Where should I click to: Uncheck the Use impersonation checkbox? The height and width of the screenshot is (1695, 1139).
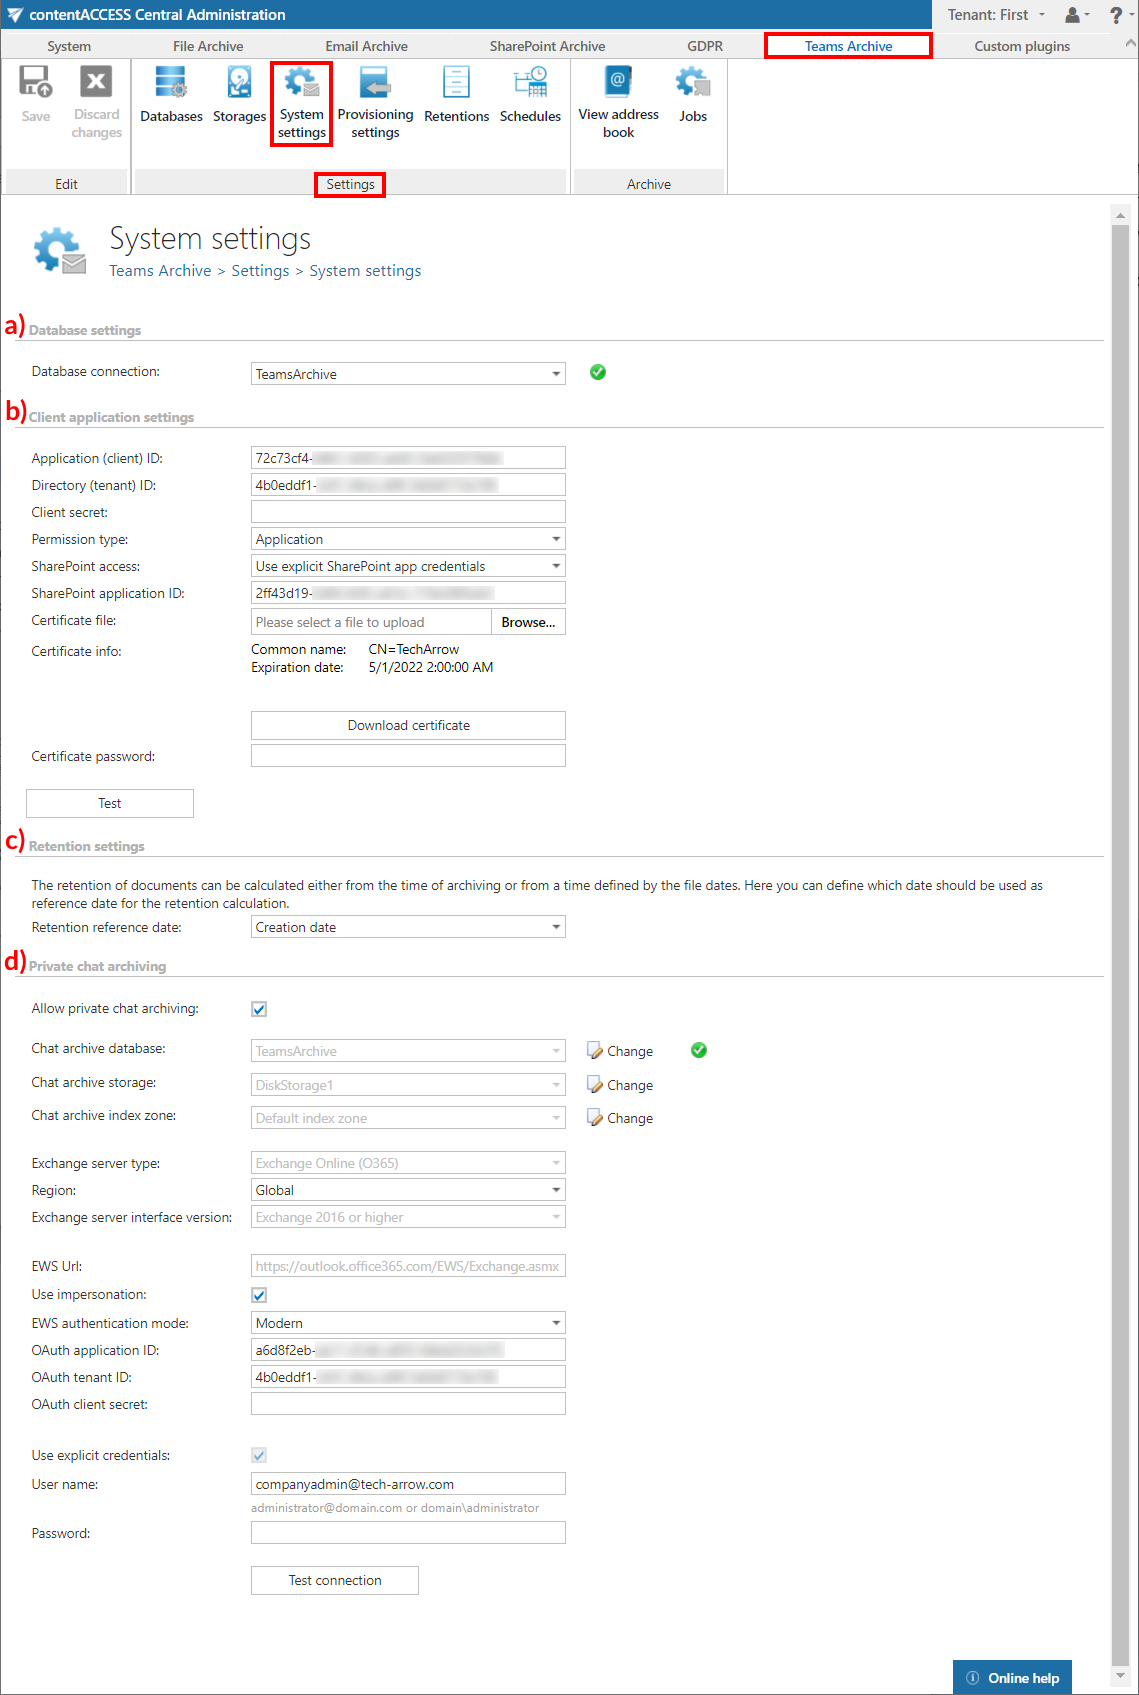click(x=259, y=1295)
